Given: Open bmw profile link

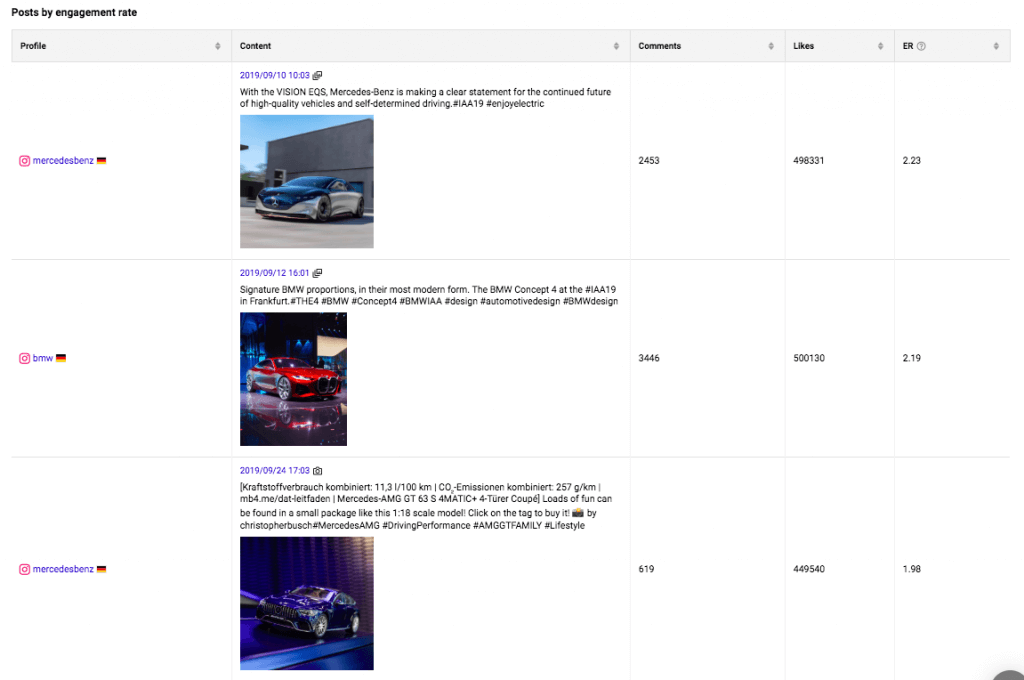Looking at the screenshot, I should [x=42, y=358].
